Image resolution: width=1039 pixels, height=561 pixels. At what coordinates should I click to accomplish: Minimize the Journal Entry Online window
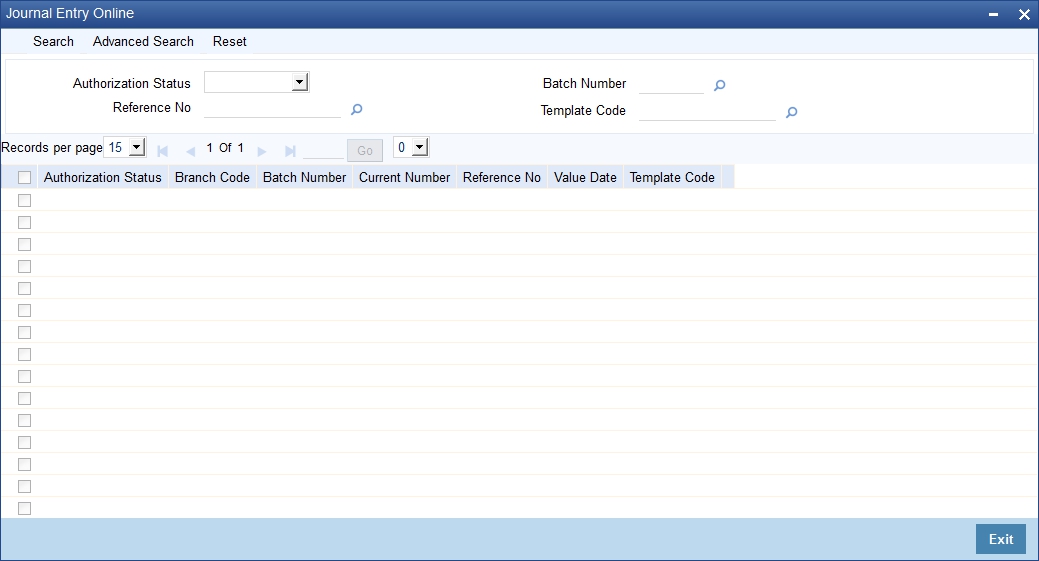point(993,14)
